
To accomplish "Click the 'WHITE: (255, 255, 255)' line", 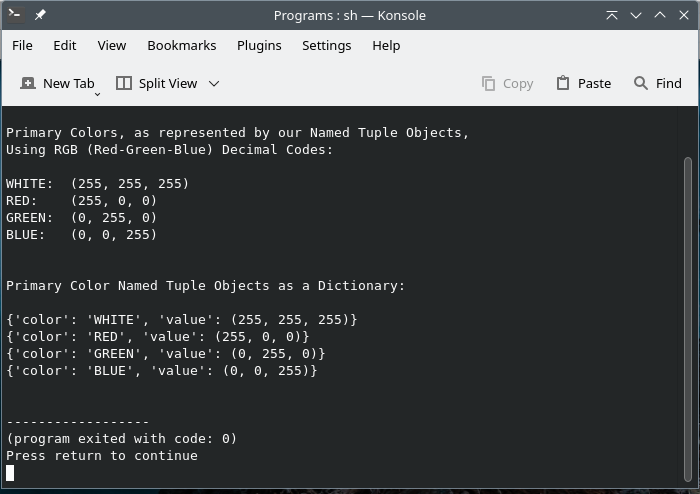I will pyautogui.click(x=97, y=184).
